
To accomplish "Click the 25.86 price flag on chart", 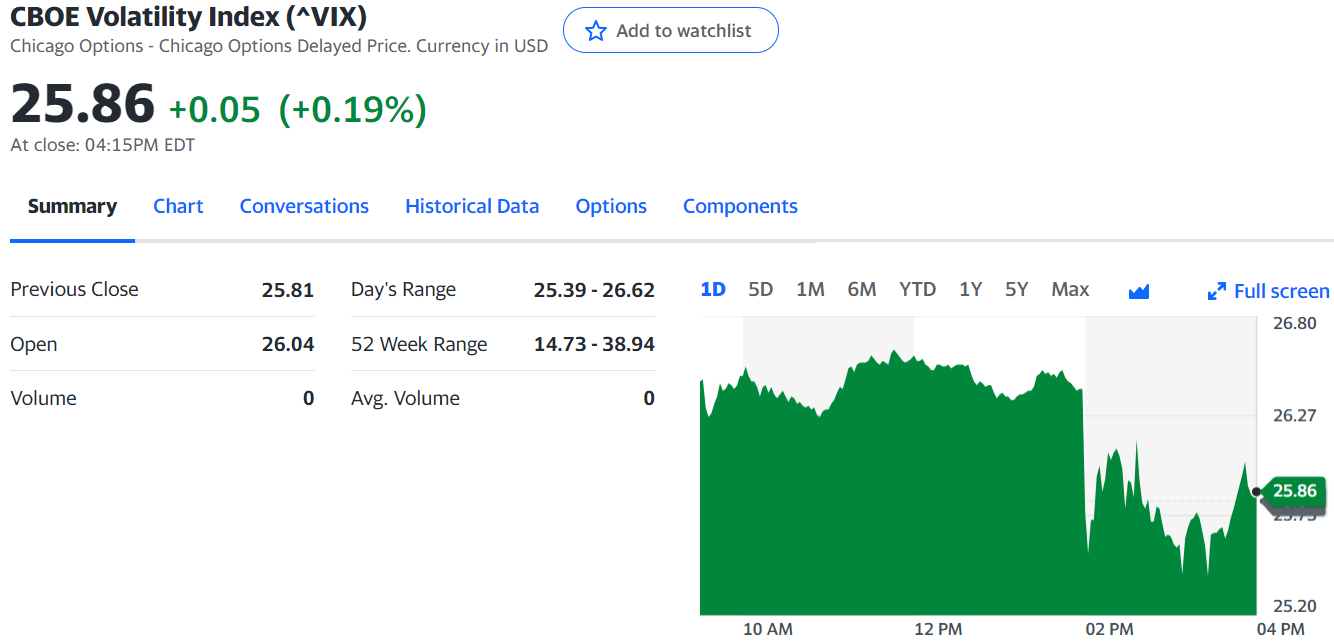I will pyautogui.click(x=1295, y=491).
